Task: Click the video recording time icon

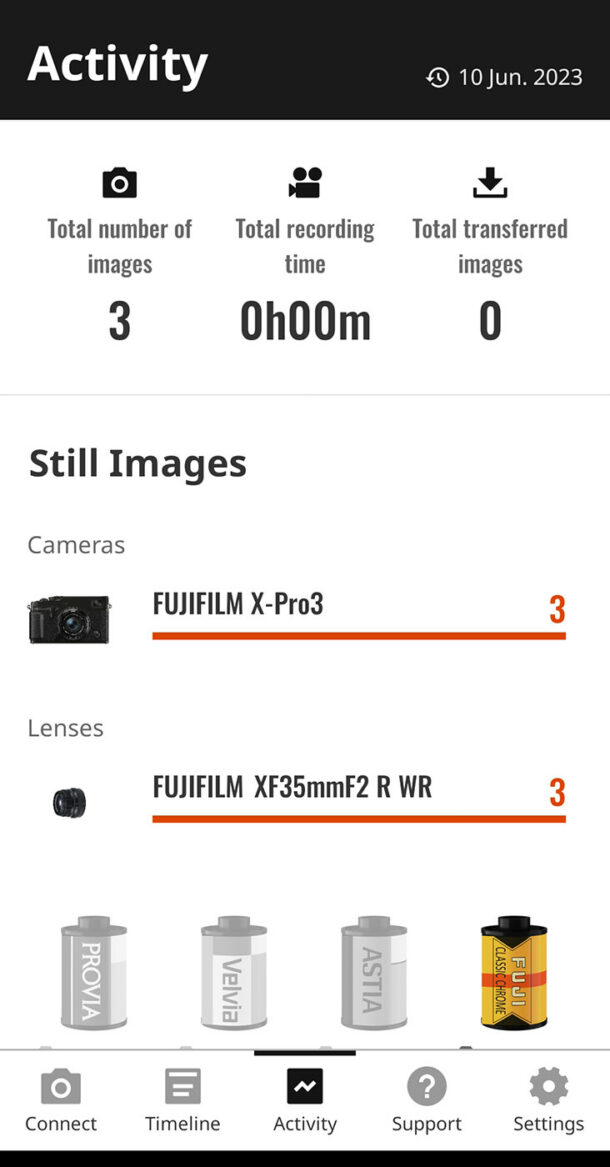Action: [303, 183]
